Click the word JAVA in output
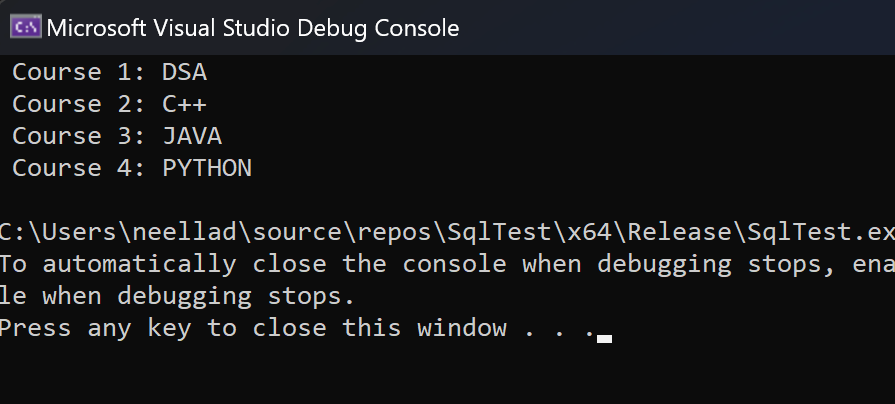The image size is (895, 404). pyautogui.click(x=192, y=137)
